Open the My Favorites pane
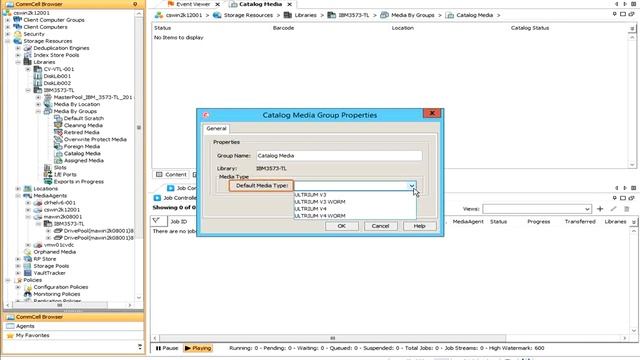This screenshot has height=360, width=640. pos(74,335)
